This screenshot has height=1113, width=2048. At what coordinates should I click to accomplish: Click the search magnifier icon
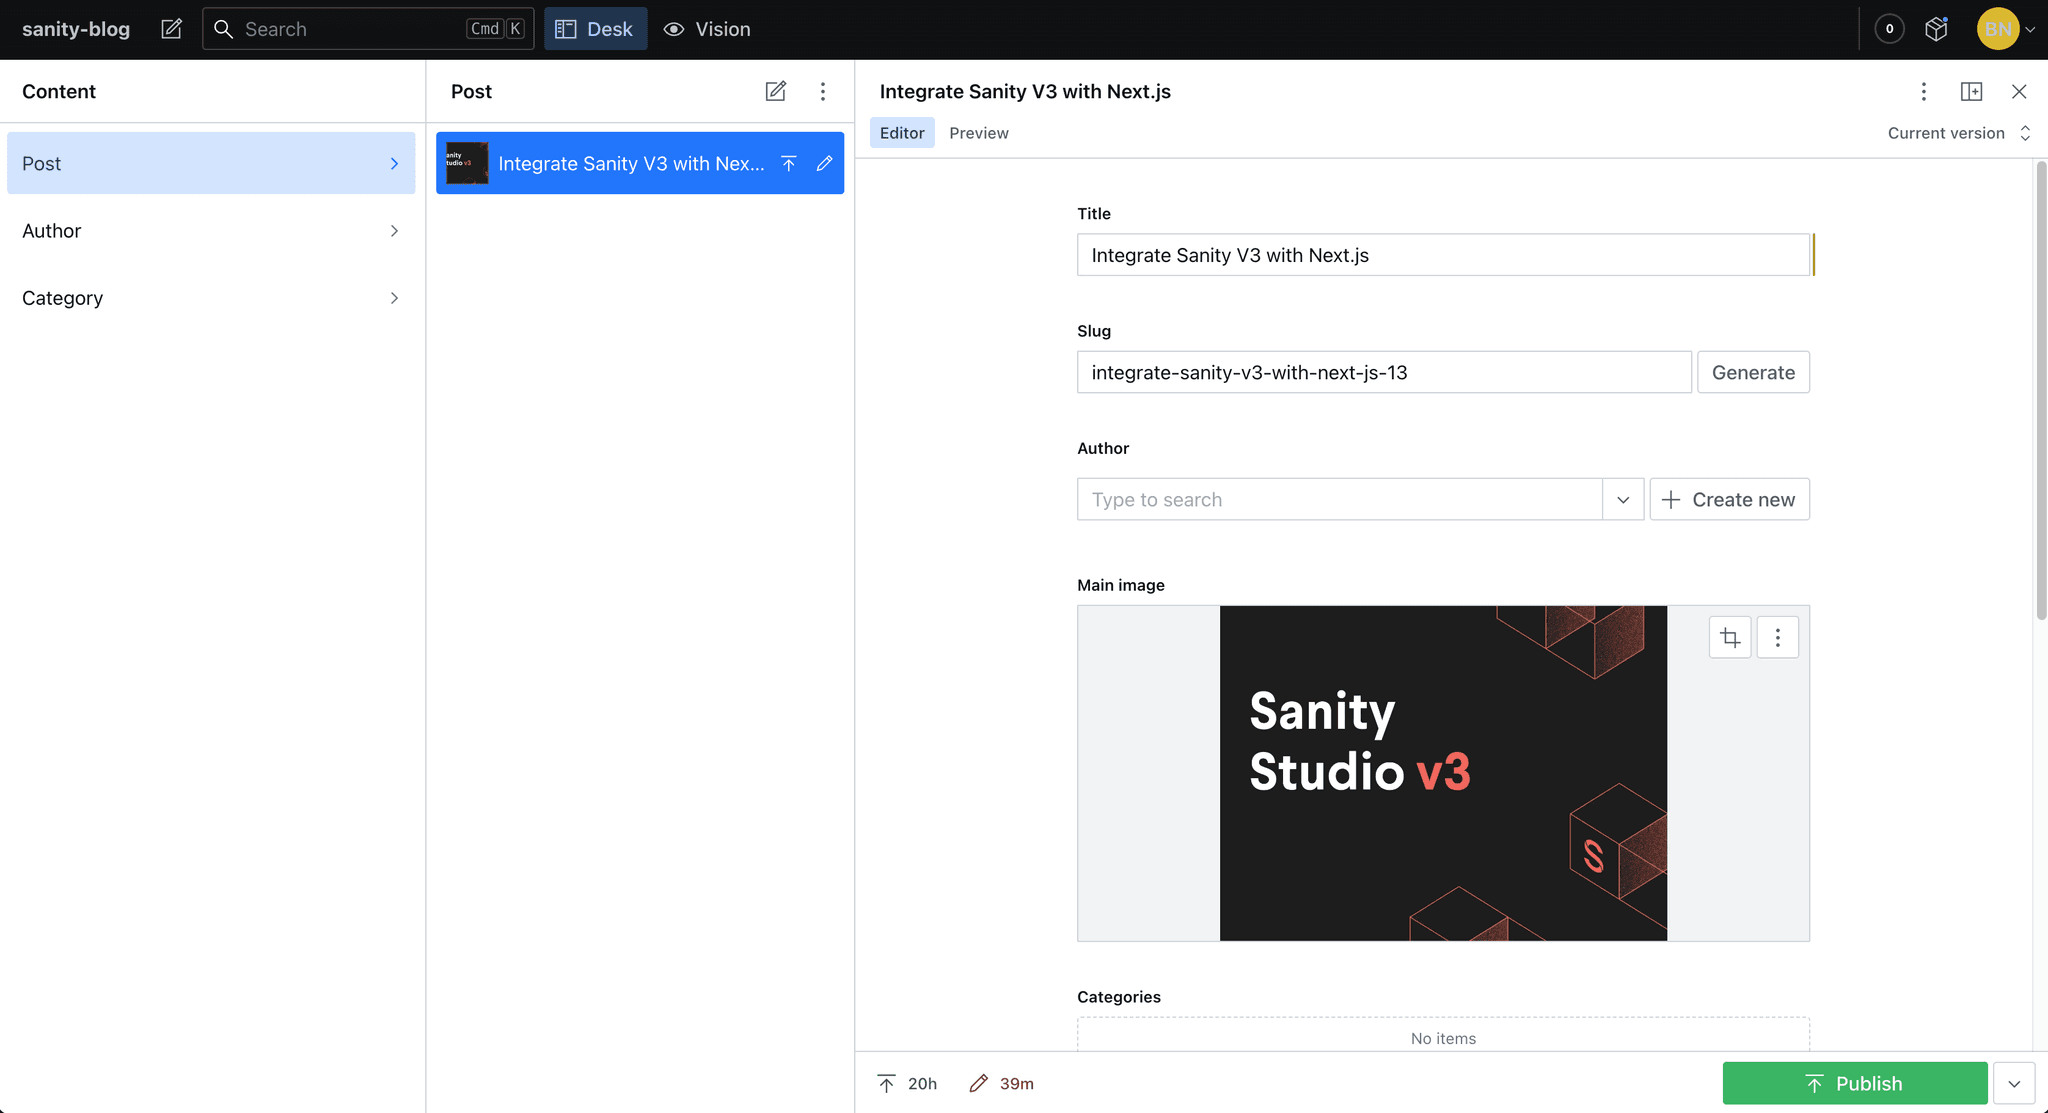click(224, 29)
